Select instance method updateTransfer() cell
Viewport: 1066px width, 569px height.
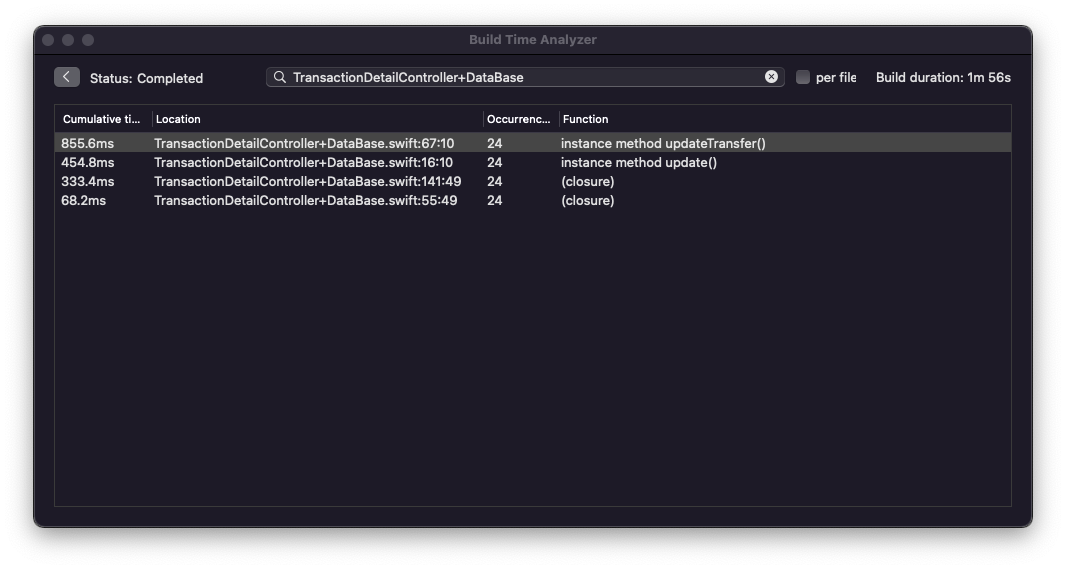[663, 143]
